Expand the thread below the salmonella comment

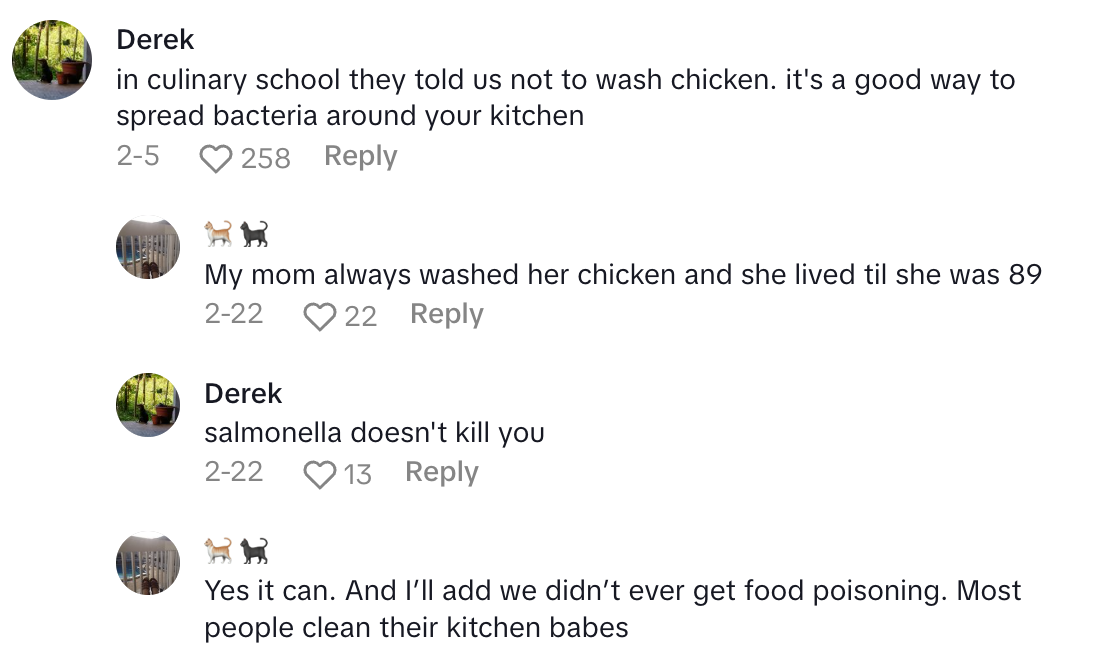coord(441,472)
